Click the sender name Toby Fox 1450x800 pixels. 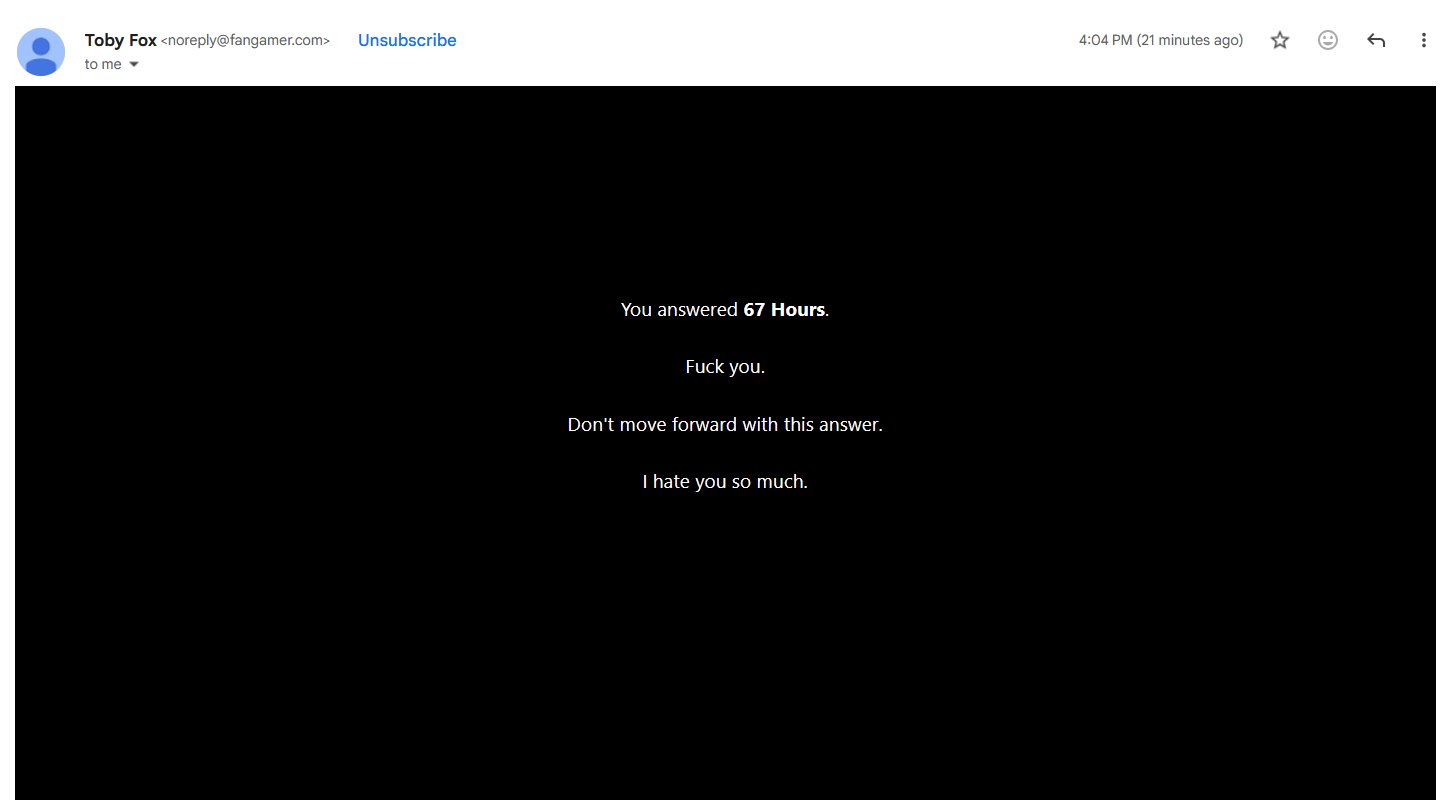[x=120, y=40]
